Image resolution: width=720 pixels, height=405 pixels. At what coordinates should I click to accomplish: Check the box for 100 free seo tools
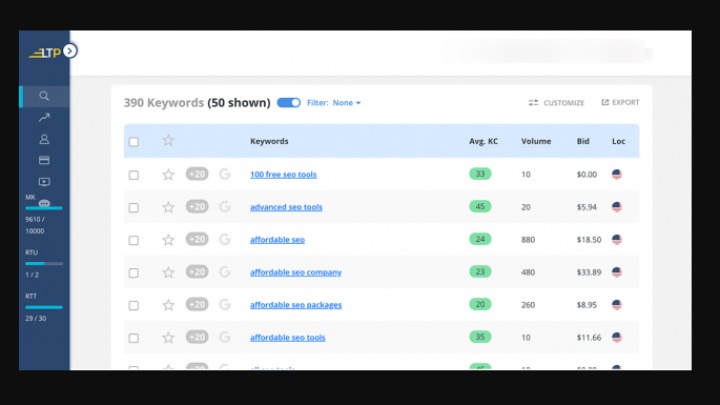(134, 175)
